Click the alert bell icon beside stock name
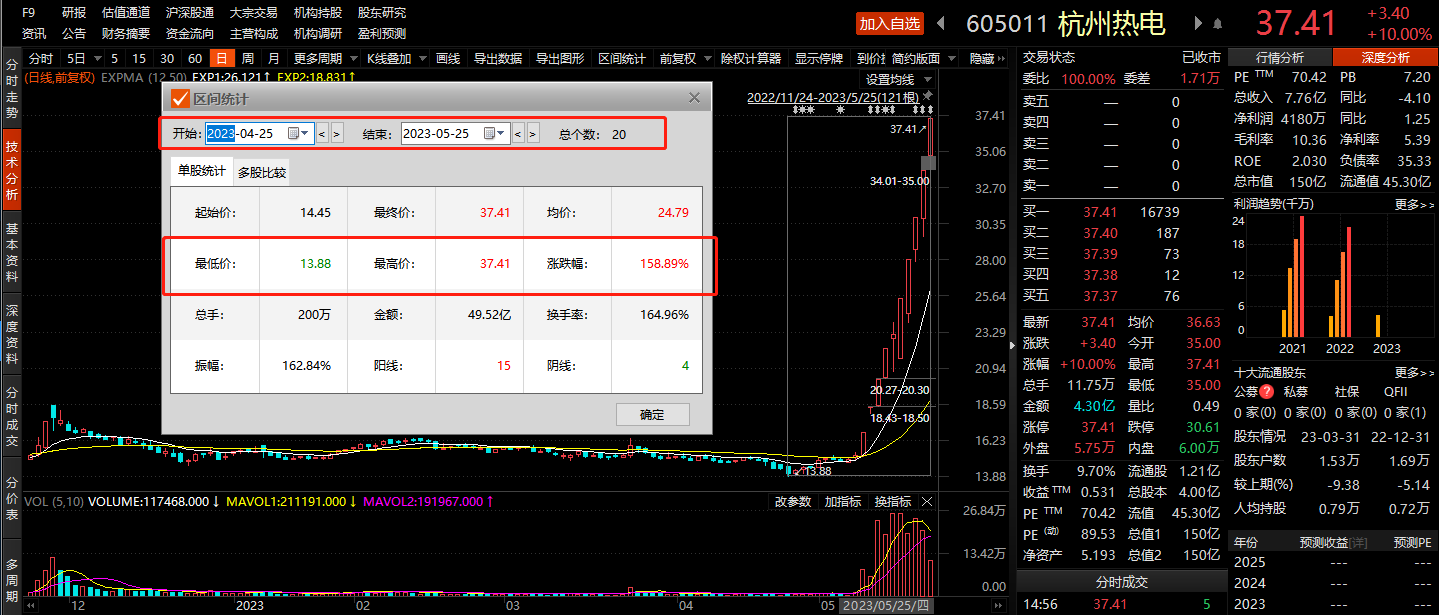1439x615 pixels. 1217,23
